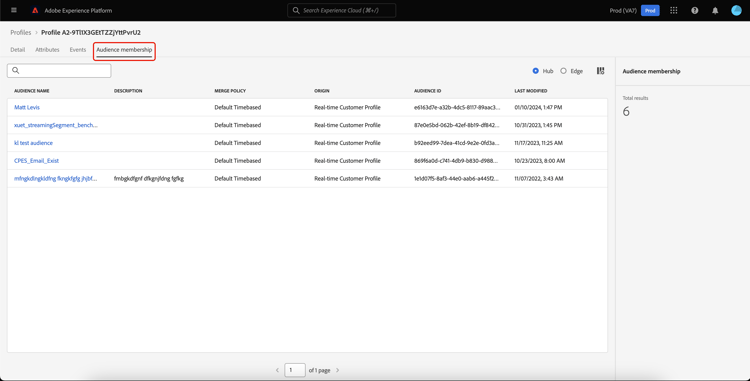
Task: Open the CPES_Email_Exist audience
Action: pyautogui.click(x=36, y=161)
